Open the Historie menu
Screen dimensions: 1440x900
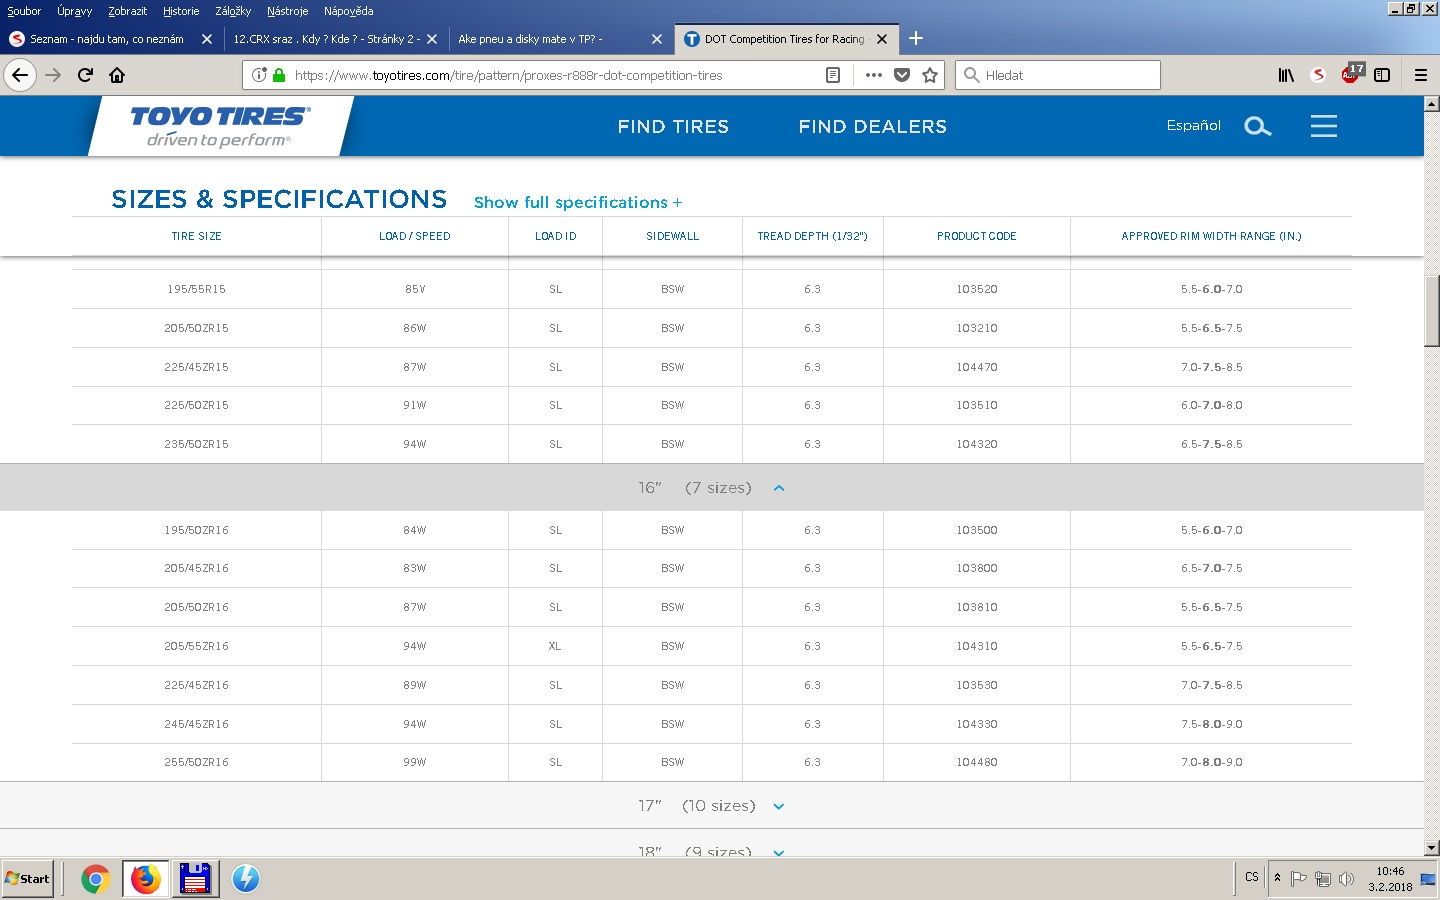click(x=181, y=11)
